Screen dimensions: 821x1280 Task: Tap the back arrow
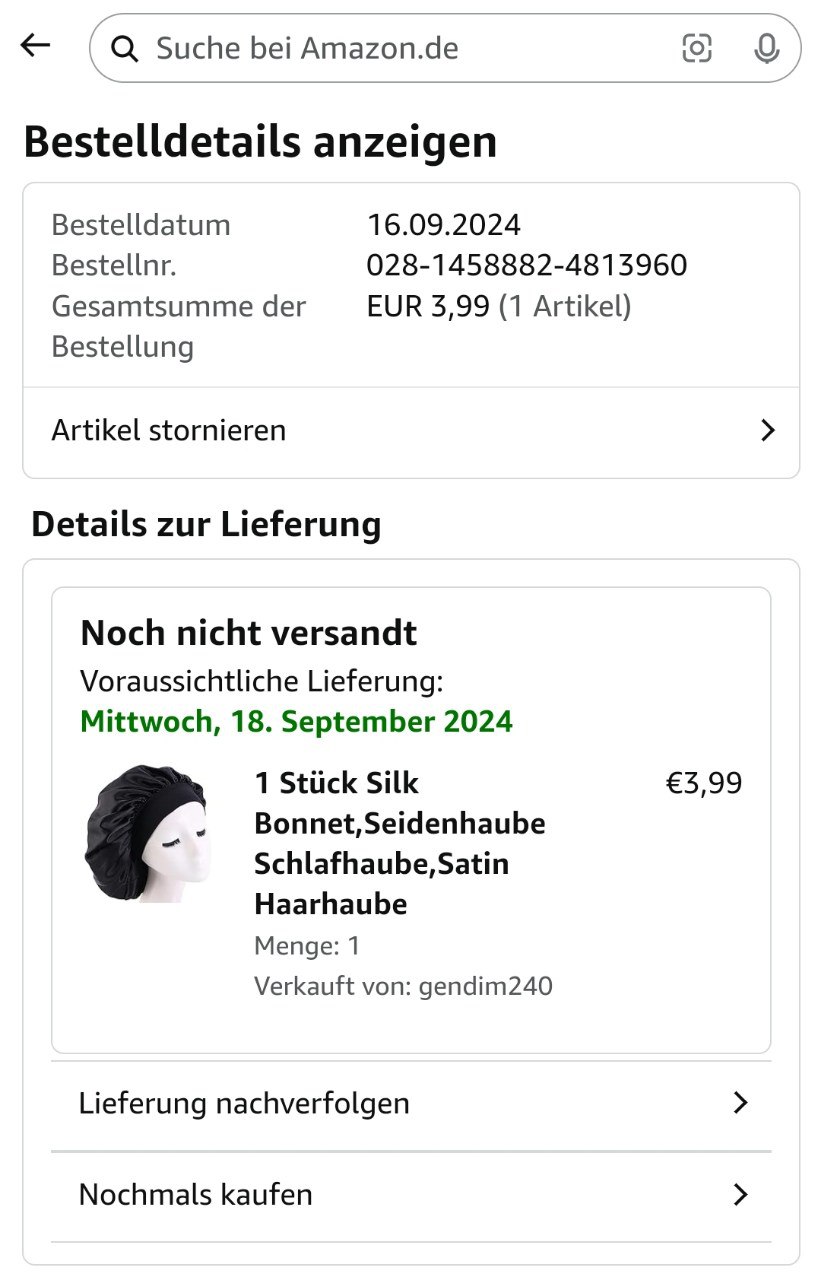point(35,45)
